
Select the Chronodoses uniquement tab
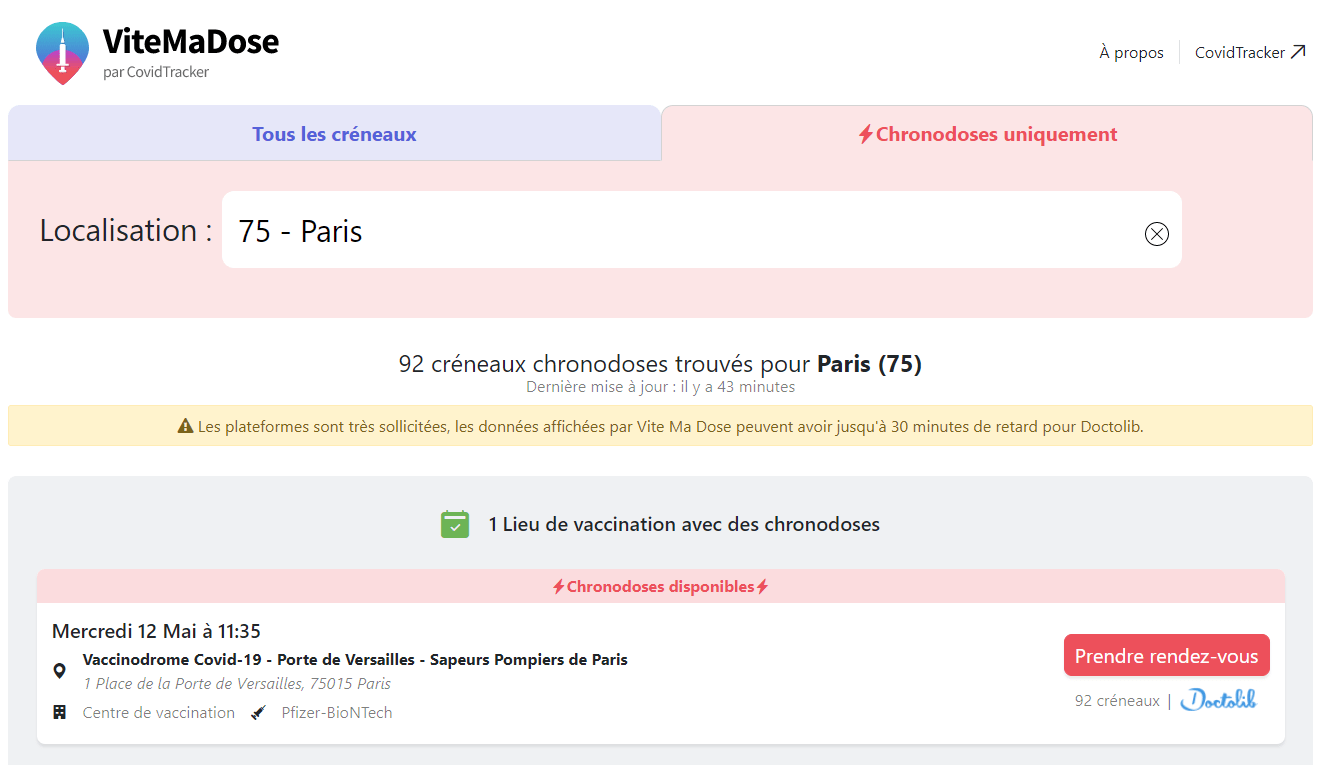(987, 133)
